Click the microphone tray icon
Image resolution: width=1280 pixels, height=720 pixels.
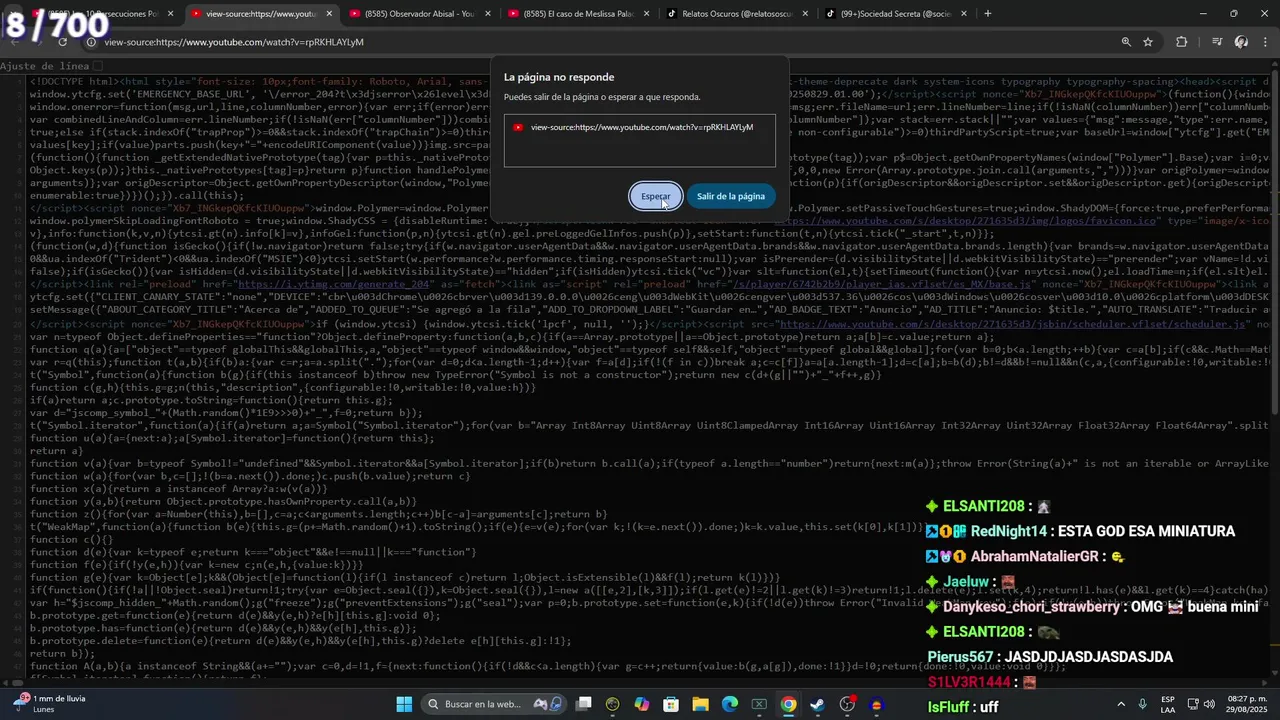(1142, 704)
